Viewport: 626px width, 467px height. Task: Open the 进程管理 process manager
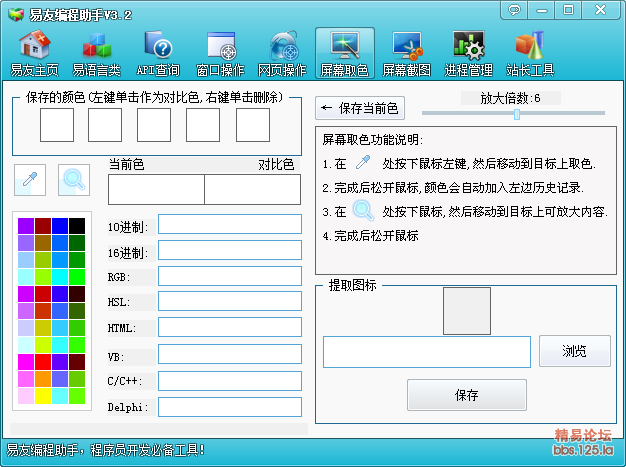468,53
